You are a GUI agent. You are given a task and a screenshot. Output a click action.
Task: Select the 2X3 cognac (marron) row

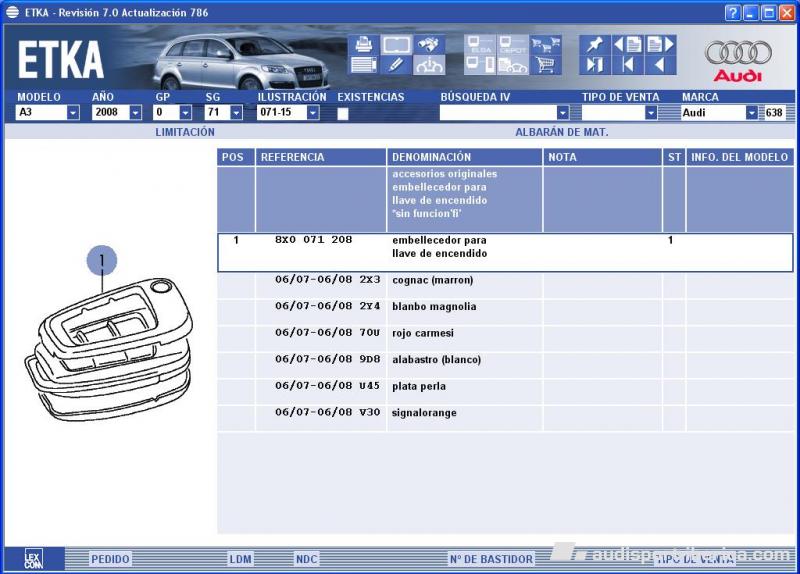point(505,285)
